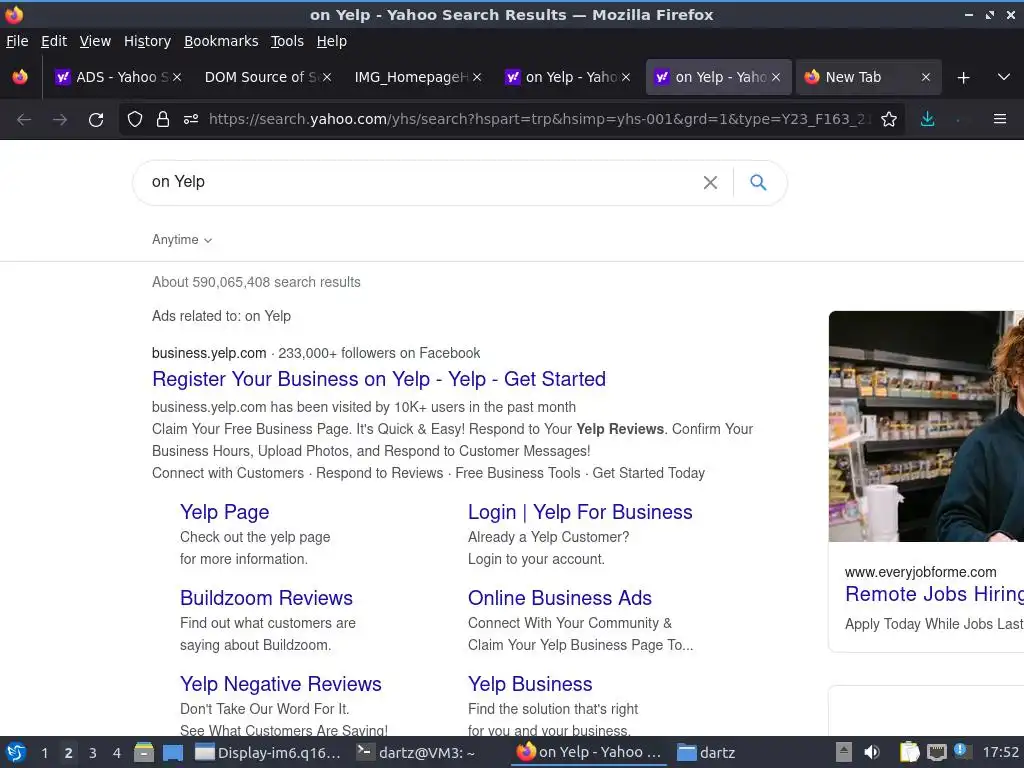The height and width of the screenshot is (768, 1024).
Task: Open the Yelp Page sitelink
Action: pyautogui.click(x=225, y=512)
